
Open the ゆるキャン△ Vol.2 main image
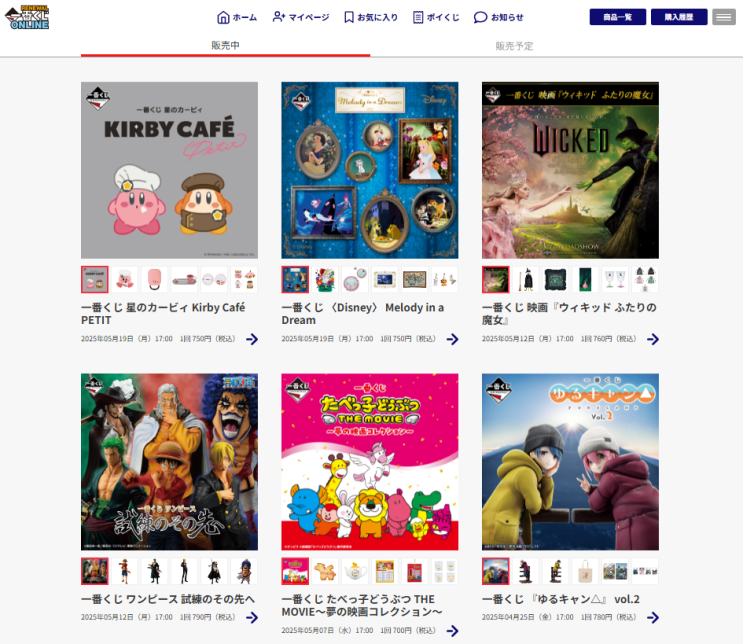pos(571,462)
